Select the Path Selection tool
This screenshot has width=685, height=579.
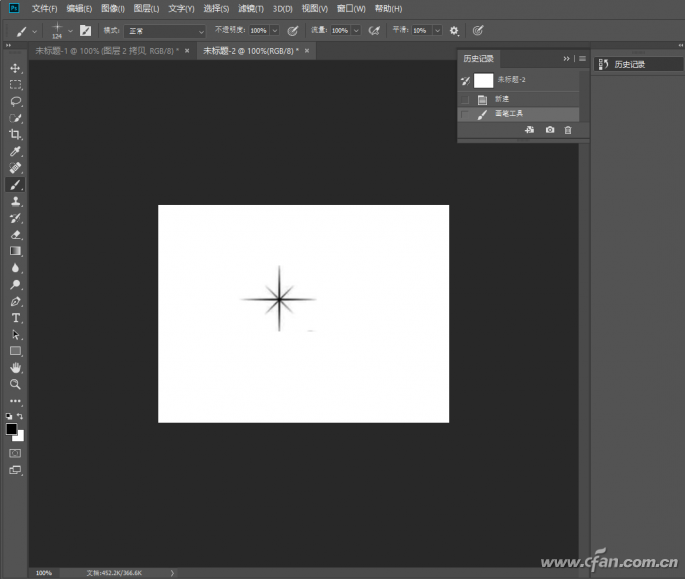tap(15, 335)
